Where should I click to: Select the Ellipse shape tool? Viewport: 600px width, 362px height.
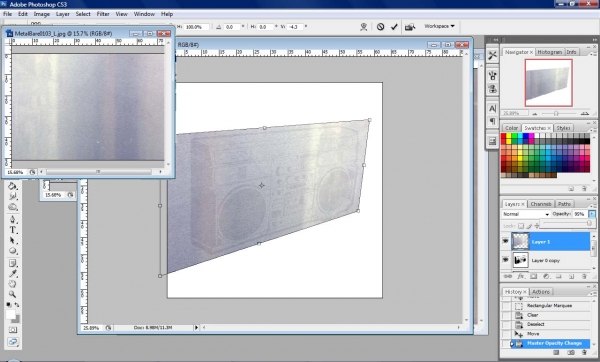tap(12, 251)
